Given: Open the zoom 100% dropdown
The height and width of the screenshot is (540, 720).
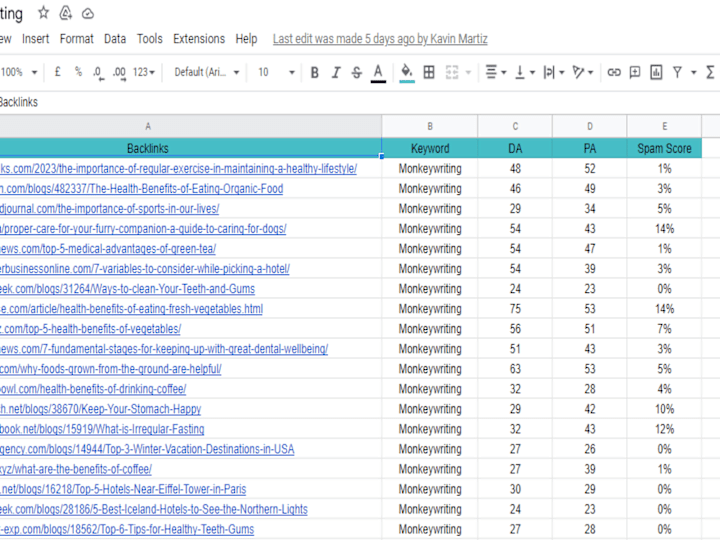Looking at the screenshot, I should tap(19, 72).
